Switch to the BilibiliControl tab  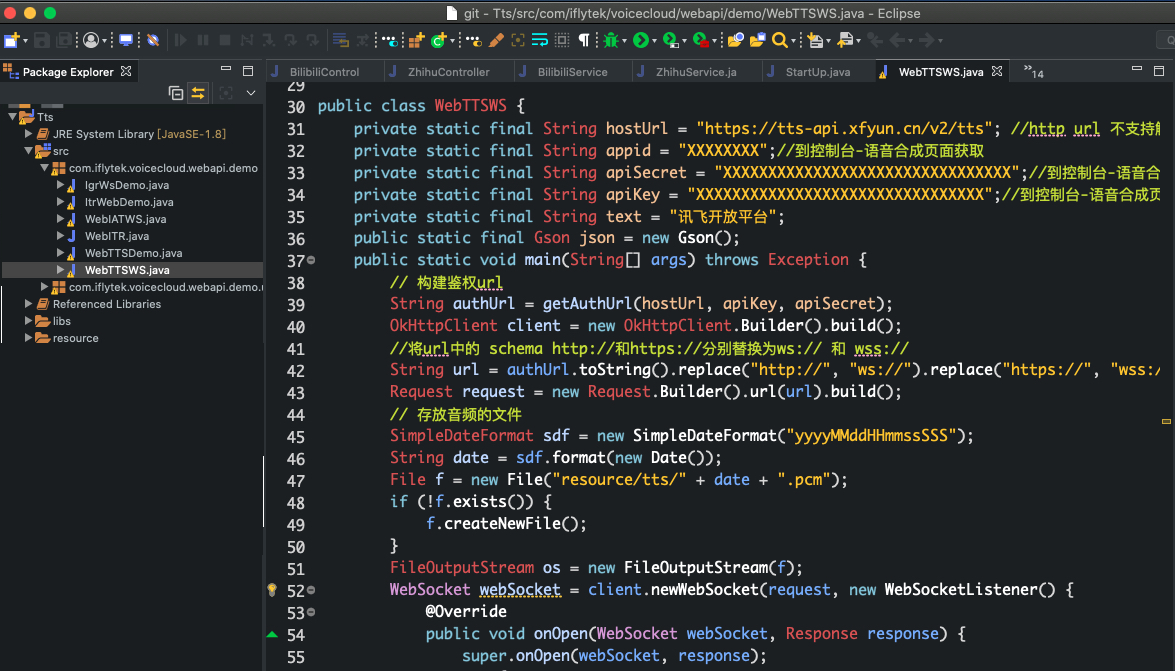tap(325, 71)
